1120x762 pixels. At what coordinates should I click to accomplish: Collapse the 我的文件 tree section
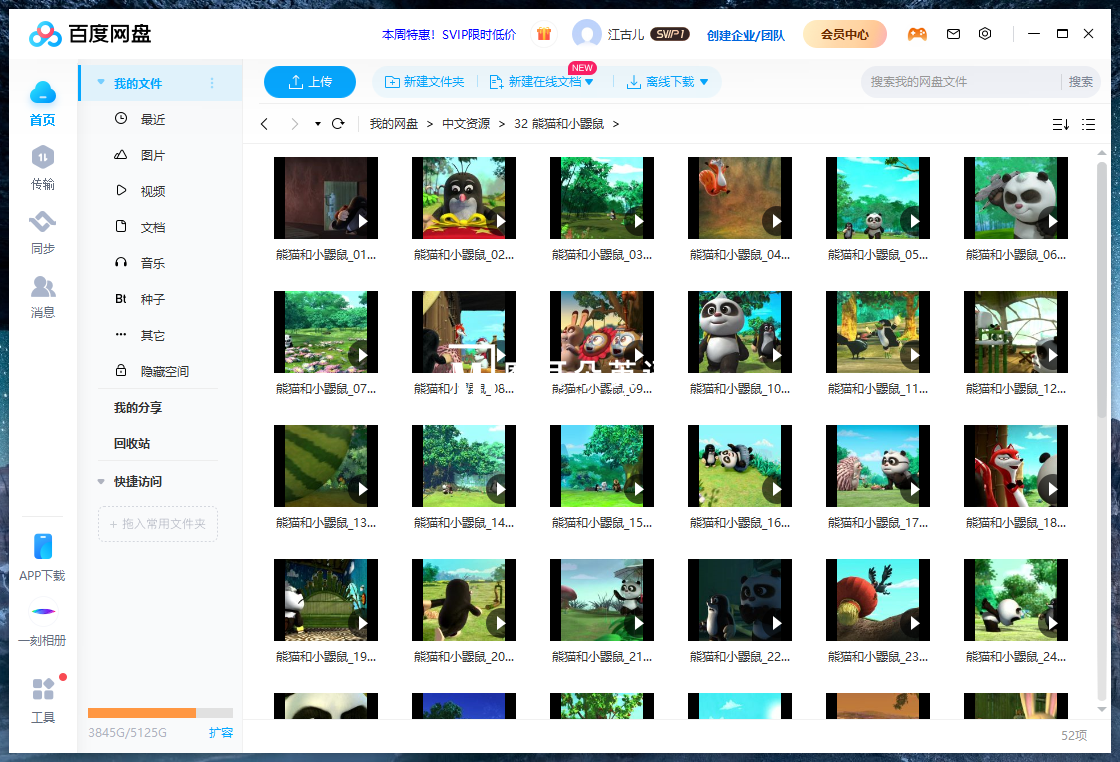pos(101,83)
